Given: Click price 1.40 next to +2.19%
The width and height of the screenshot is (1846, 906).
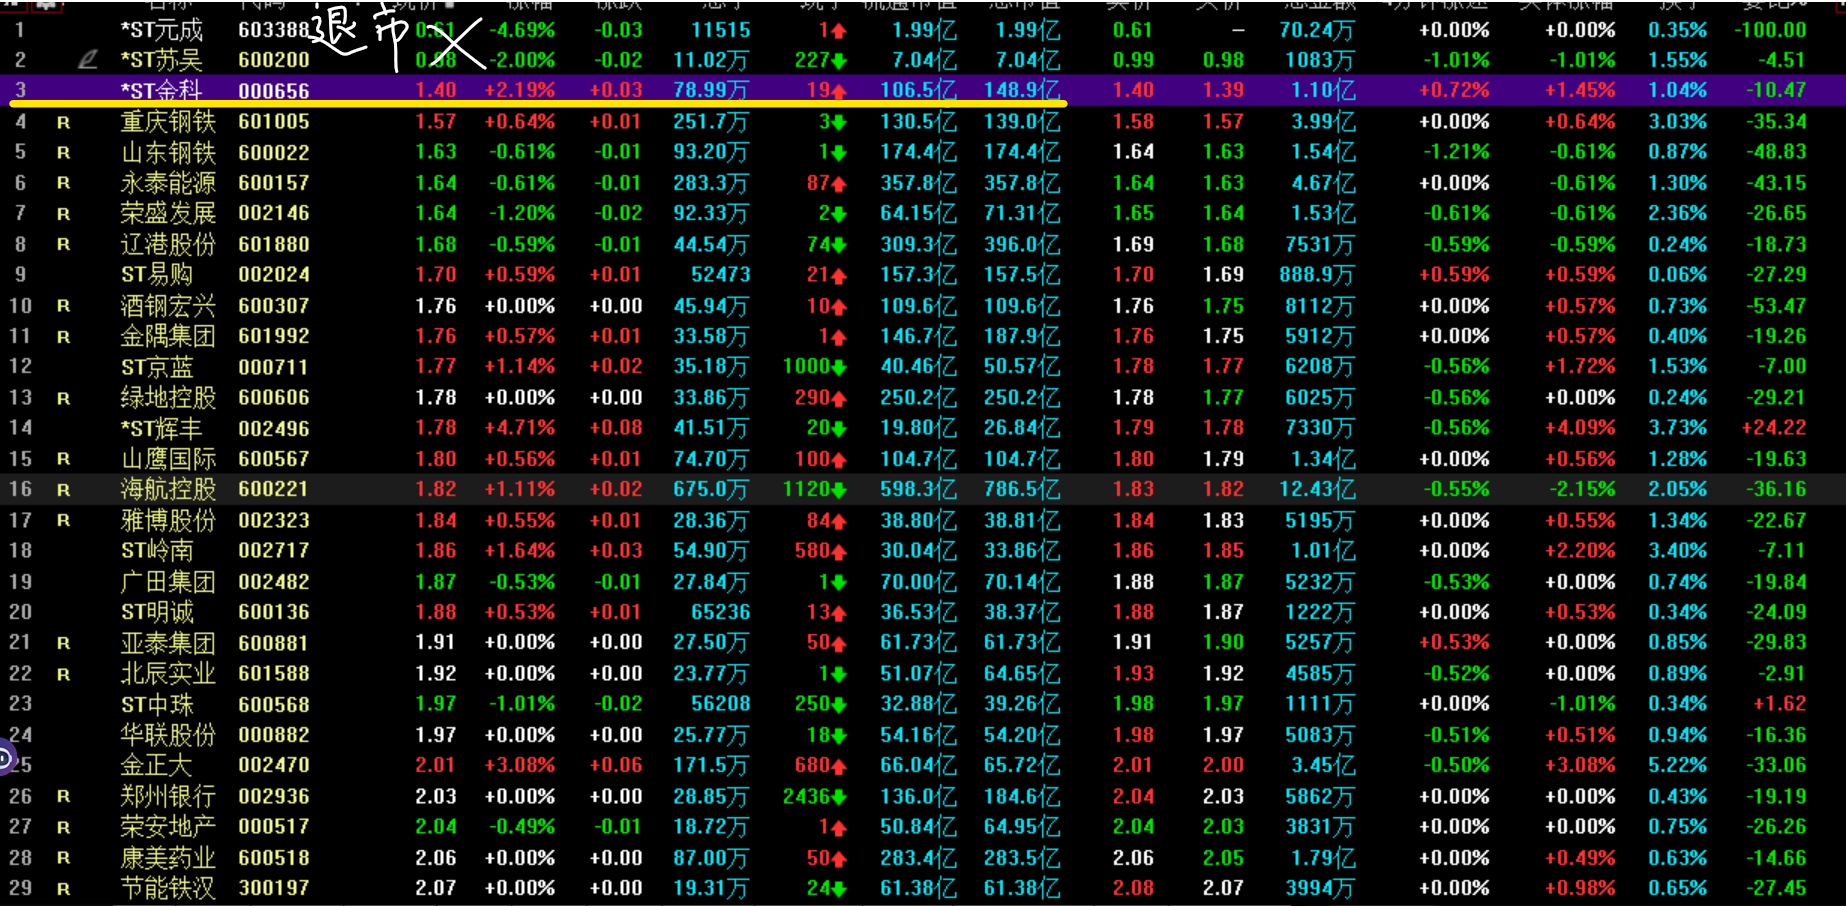Looking at the screenshot, I should pos(436,91).
